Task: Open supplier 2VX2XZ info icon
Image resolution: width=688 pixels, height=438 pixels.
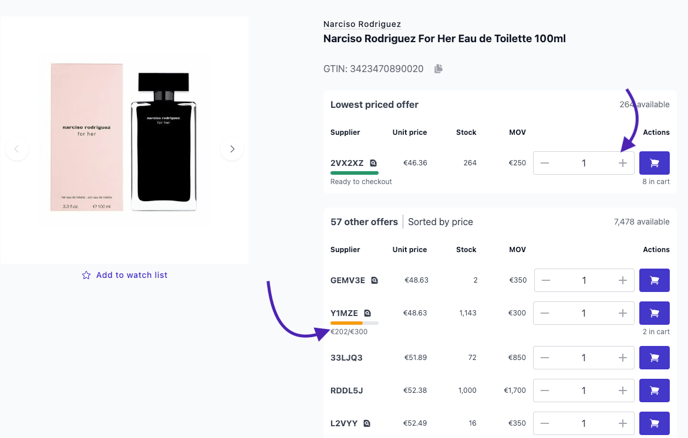Action: point(373,163)
